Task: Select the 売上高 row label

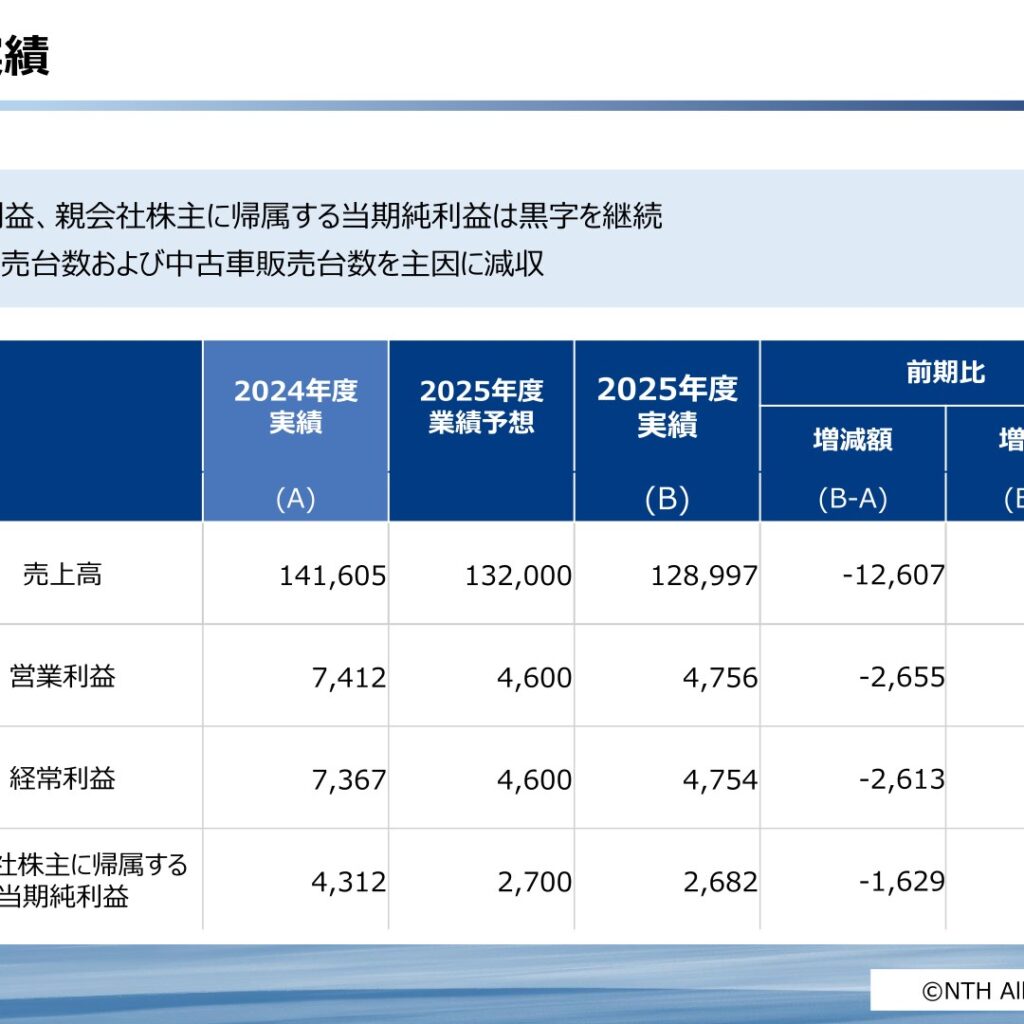Action: 62,575
